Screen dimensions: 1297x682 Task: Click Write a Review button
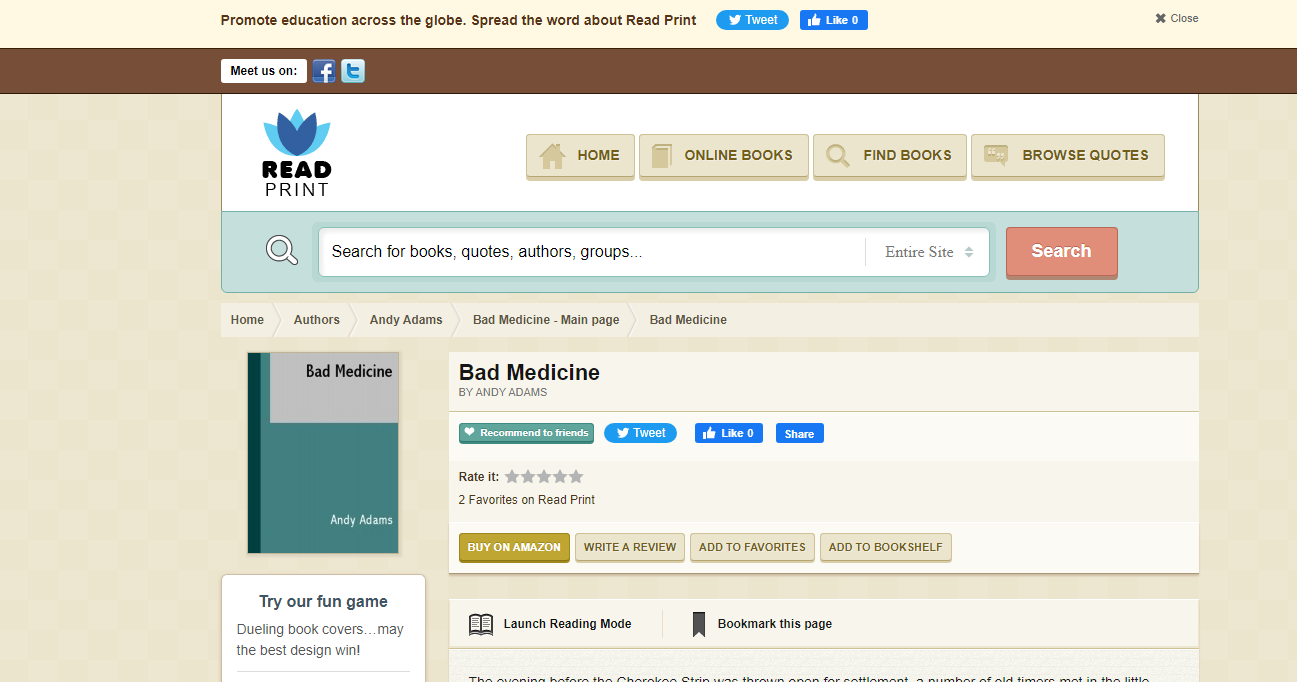(x=630, y=548)
